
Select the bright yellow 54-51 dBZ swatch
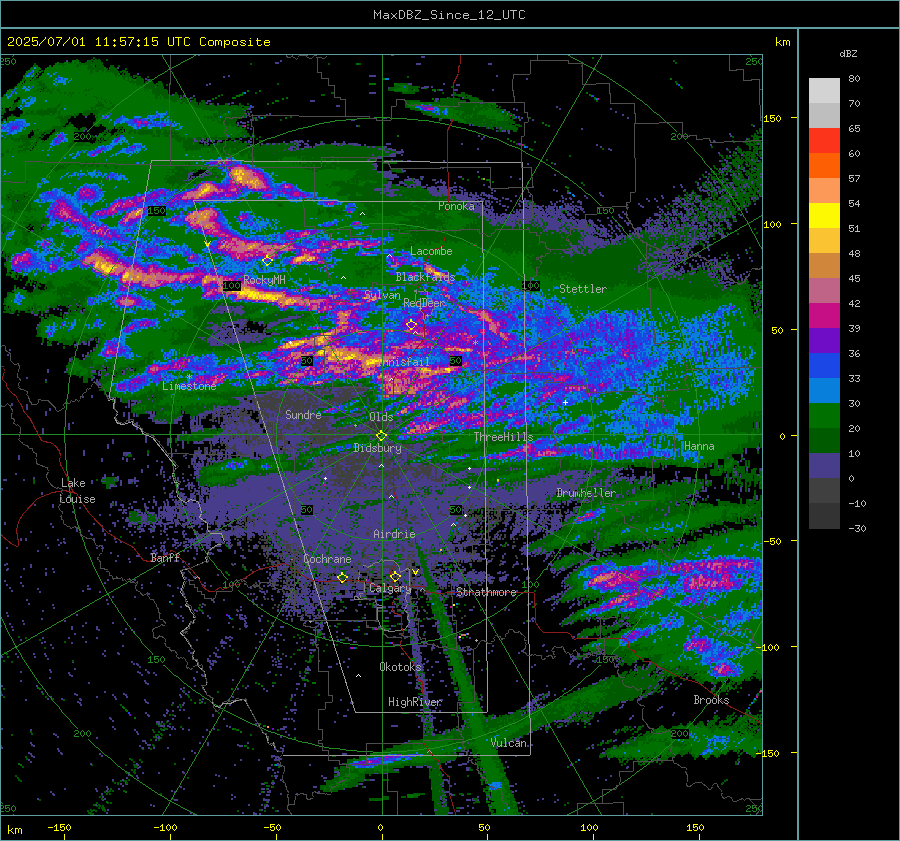(824, 216)
